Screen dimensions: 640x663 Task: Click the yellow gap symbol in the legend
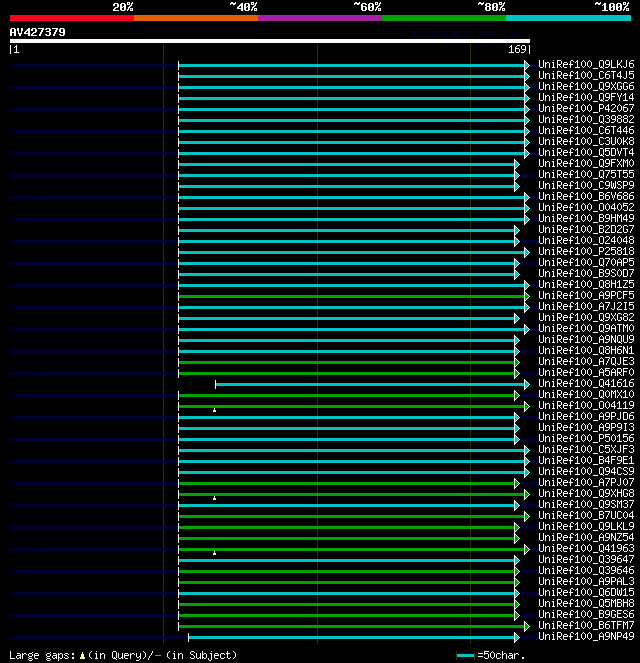tap(82, 656)
